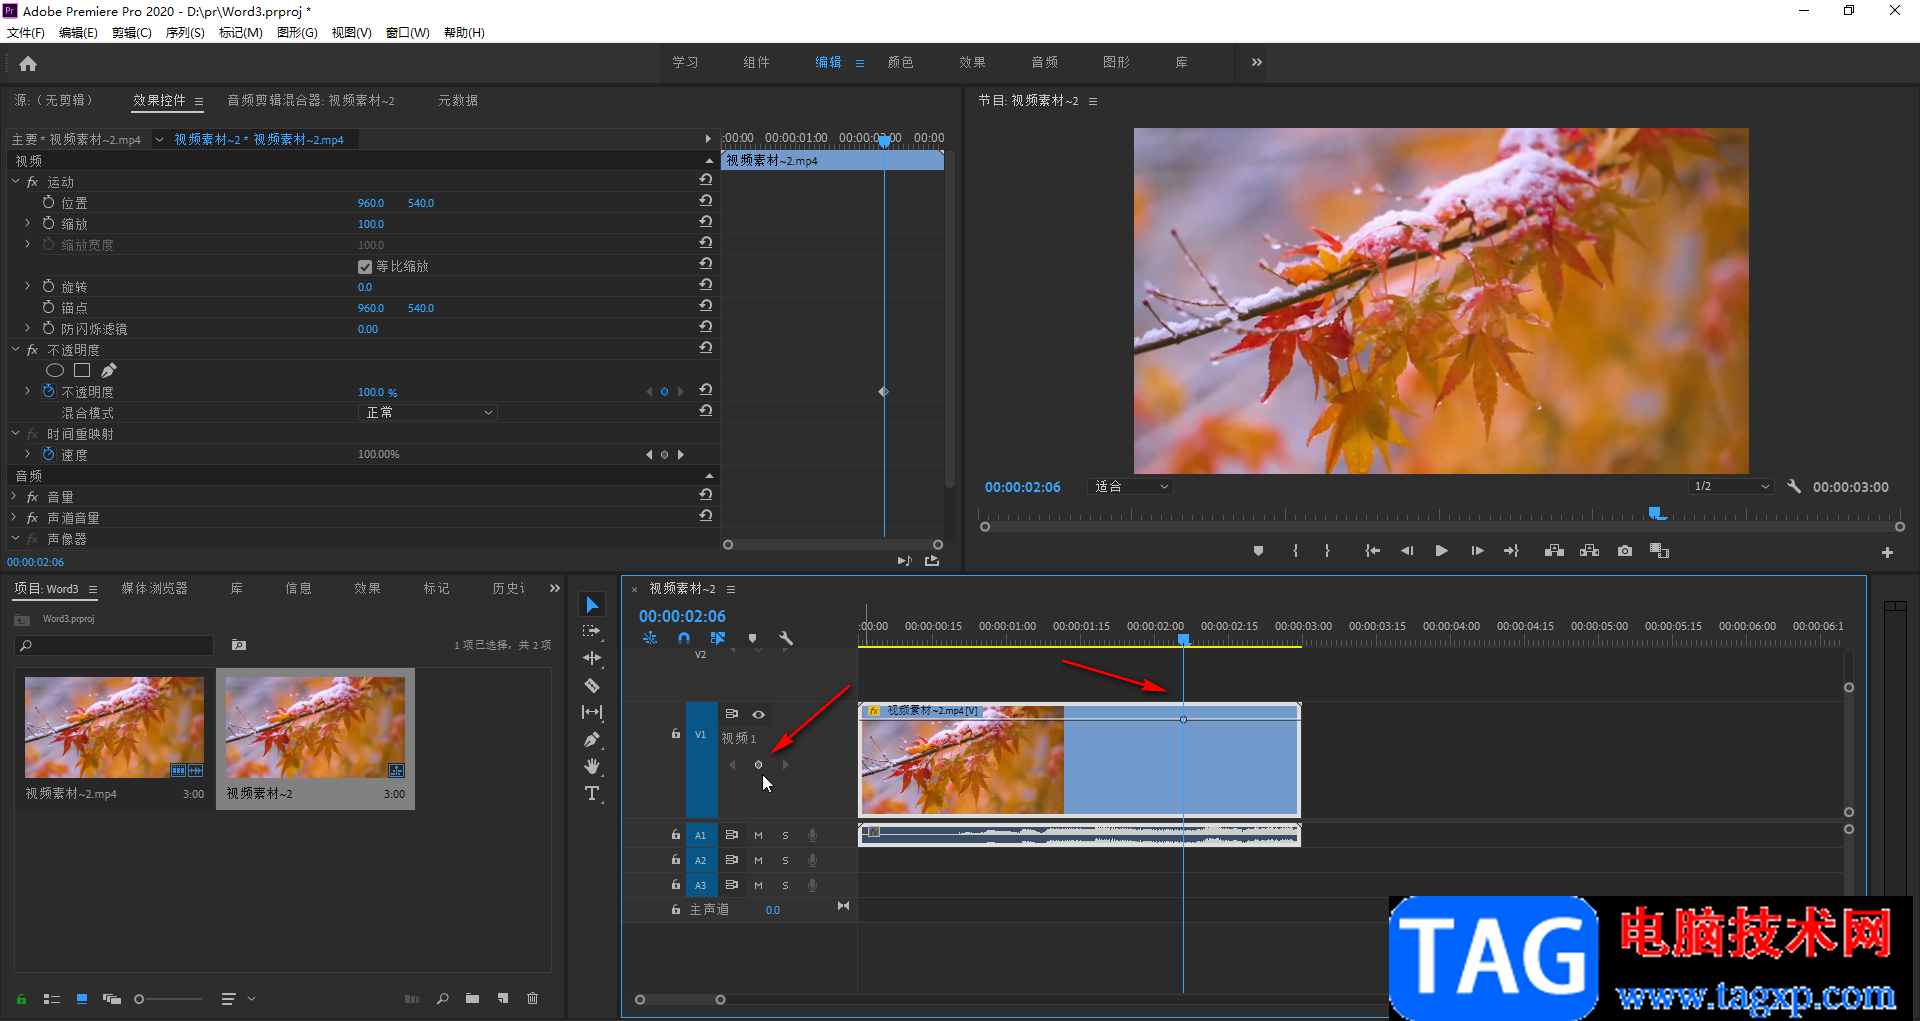Screen dimensions: 1920x1021
Task: Expand the Channel Volume effect
Action: (15, 517)
